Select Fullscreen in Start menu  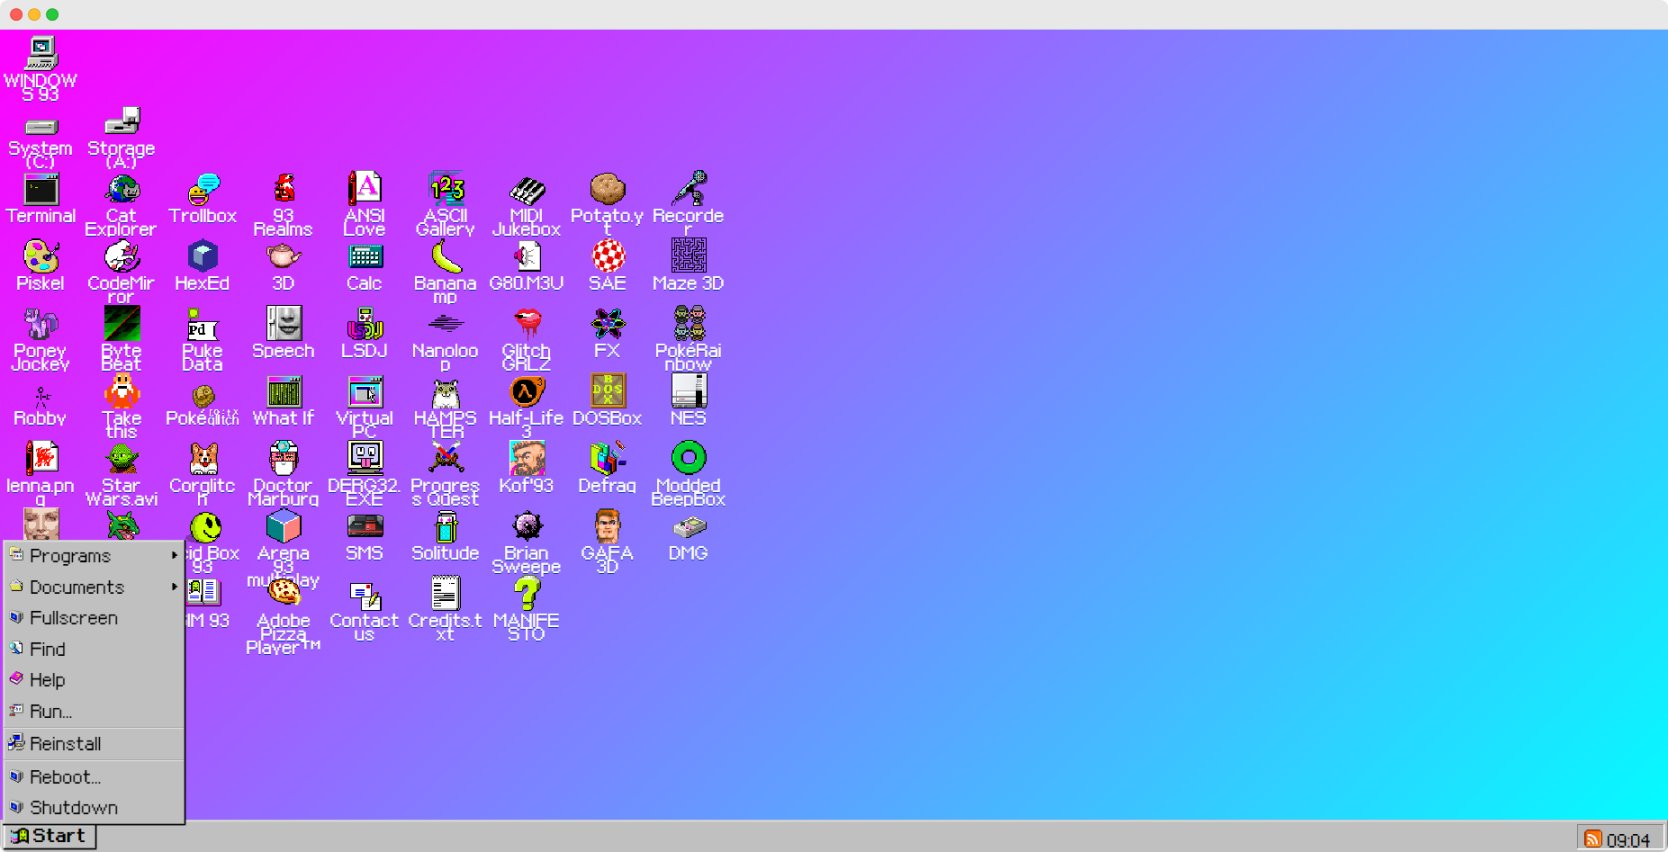click(x=94, y=618)
